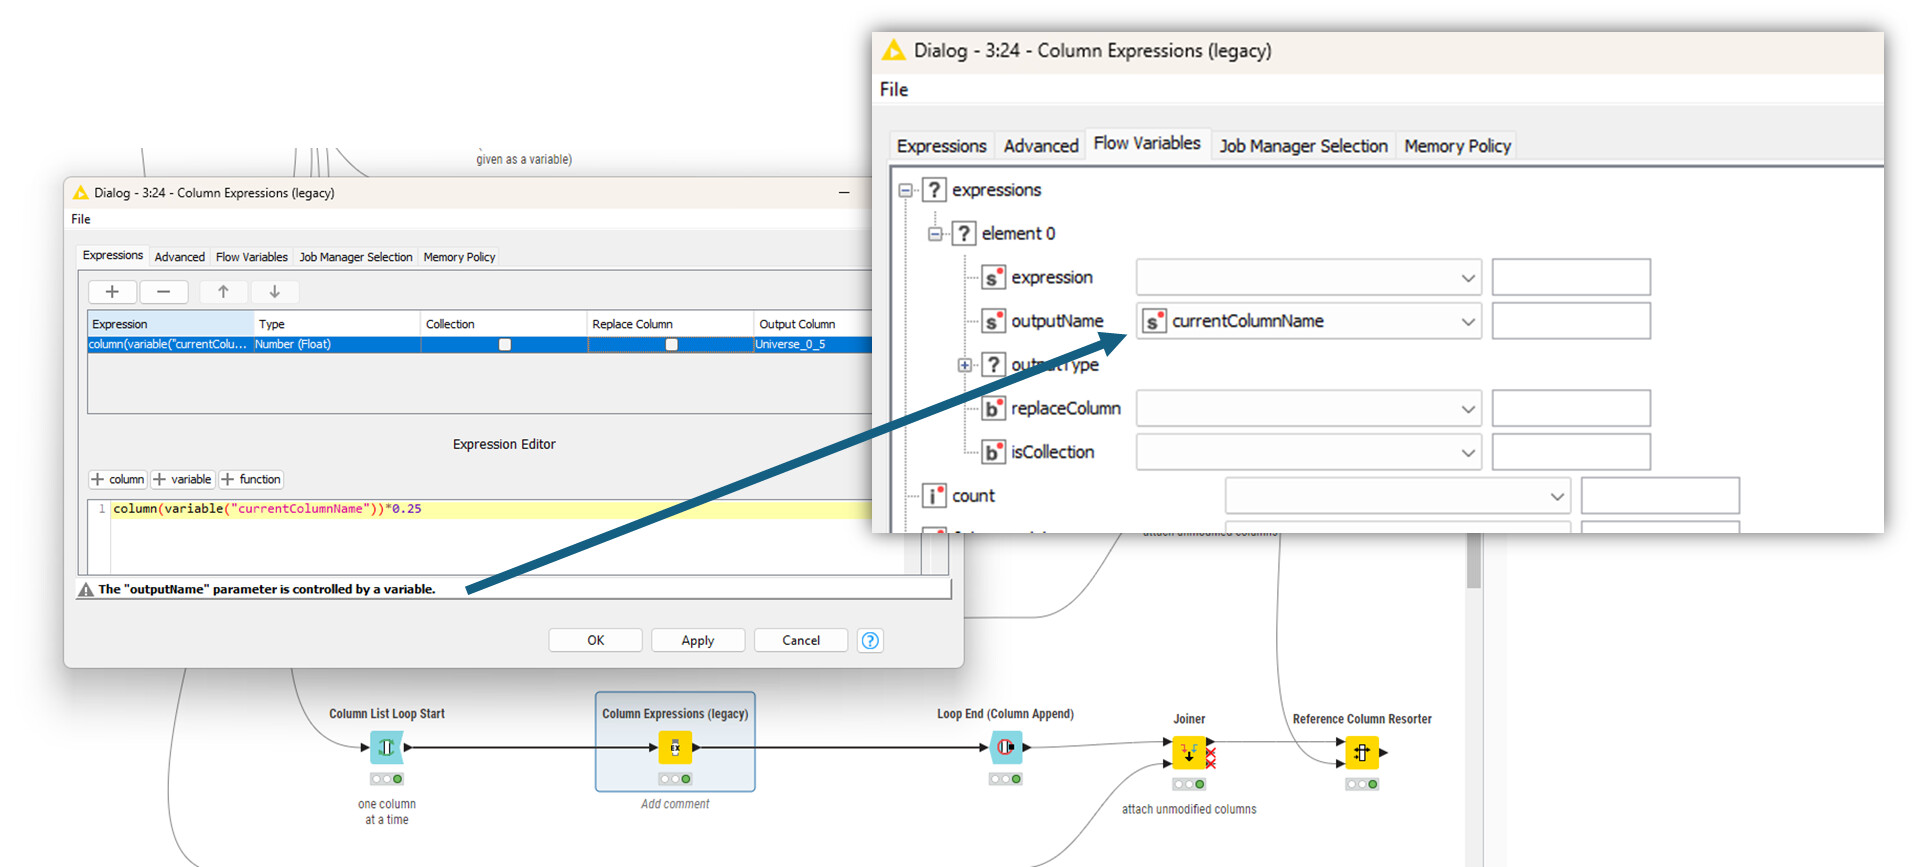Viewport: 1916px width, 867px height.
Task: Toggle the Replace Column checkbox
Action: (x=671, y=345)
